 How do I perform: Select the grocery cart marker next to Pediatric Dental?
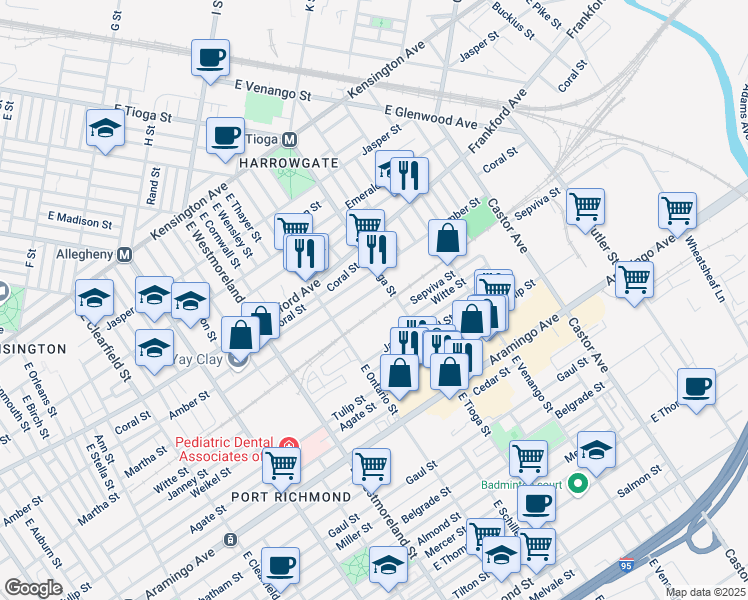(x=281, y=467)
